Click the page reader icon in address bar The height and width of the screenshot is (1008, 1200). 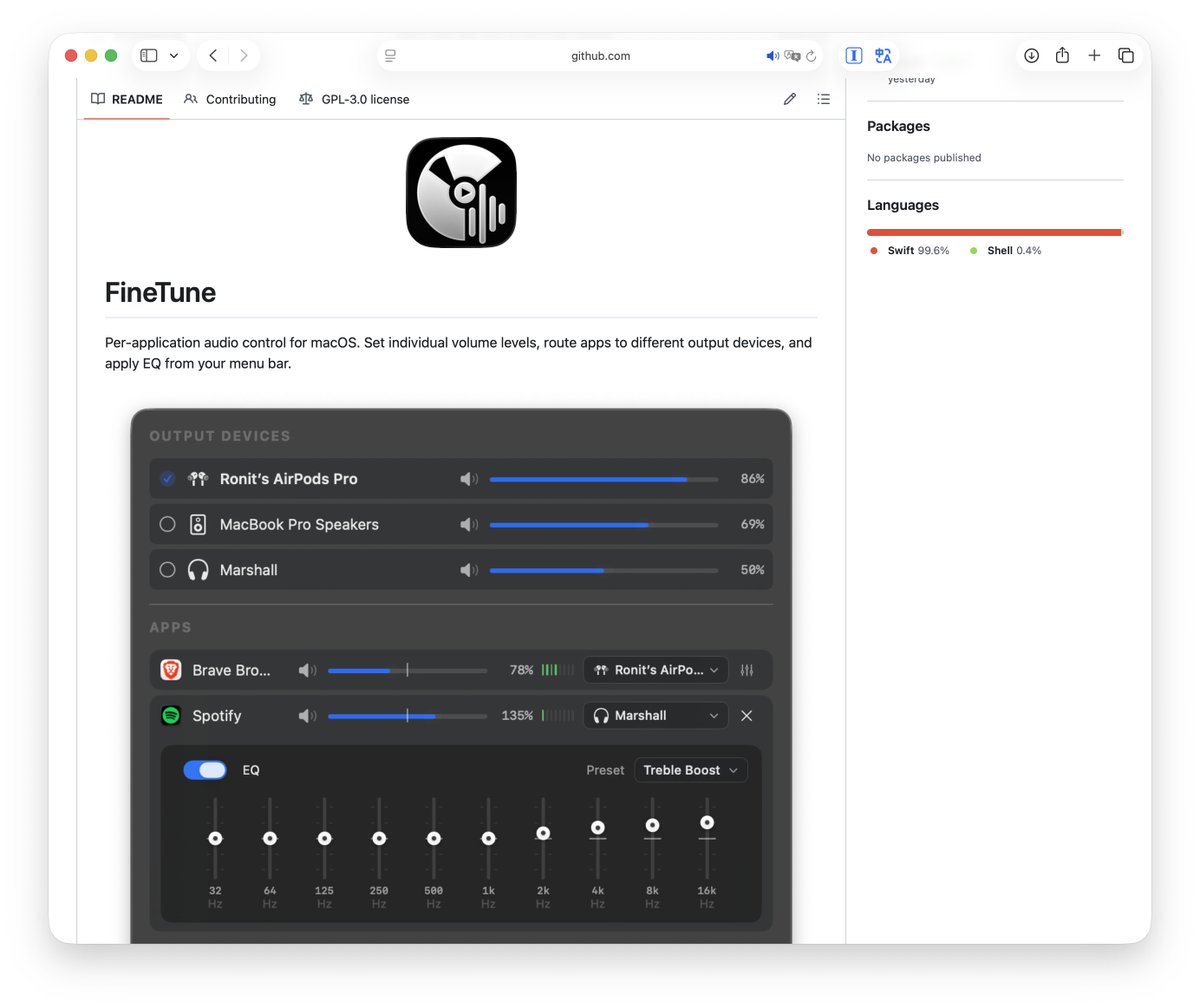tap(391, 56)
